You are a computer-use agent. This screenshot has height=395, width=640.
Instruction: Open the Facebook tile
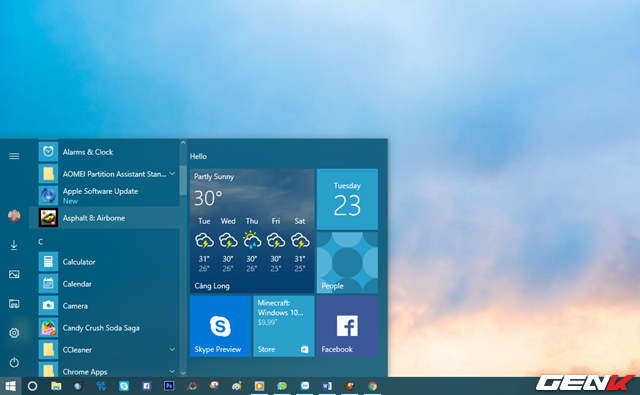tap(347, 326)
